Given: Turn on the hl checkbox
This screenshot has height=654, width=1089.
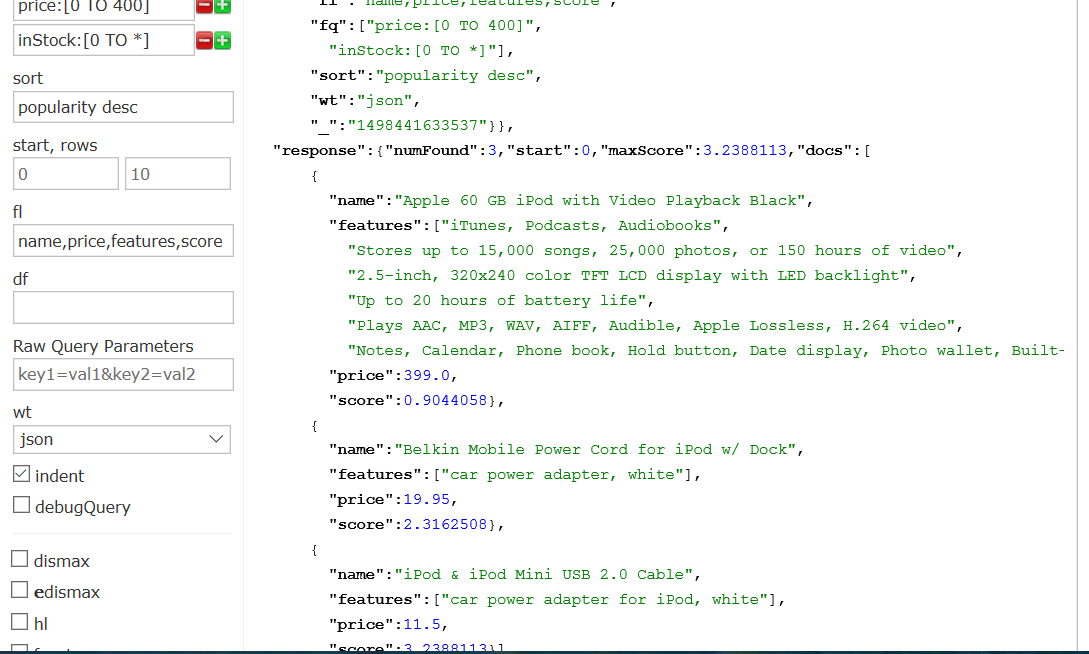Looking at the screenshot, I should (x=20, y=621).
